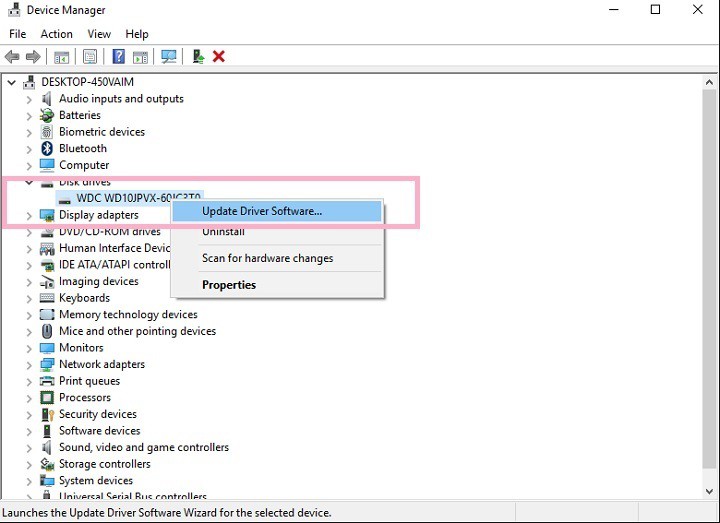Screen dimensions: 720x523
Task: Click the vertical scrollbar thumb
Action: (709, 279)
